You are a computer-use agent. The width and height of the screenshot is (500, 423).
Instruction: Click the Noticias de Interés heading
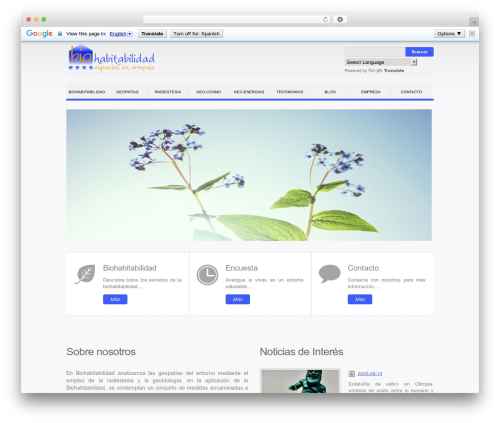tap(301, 352)
